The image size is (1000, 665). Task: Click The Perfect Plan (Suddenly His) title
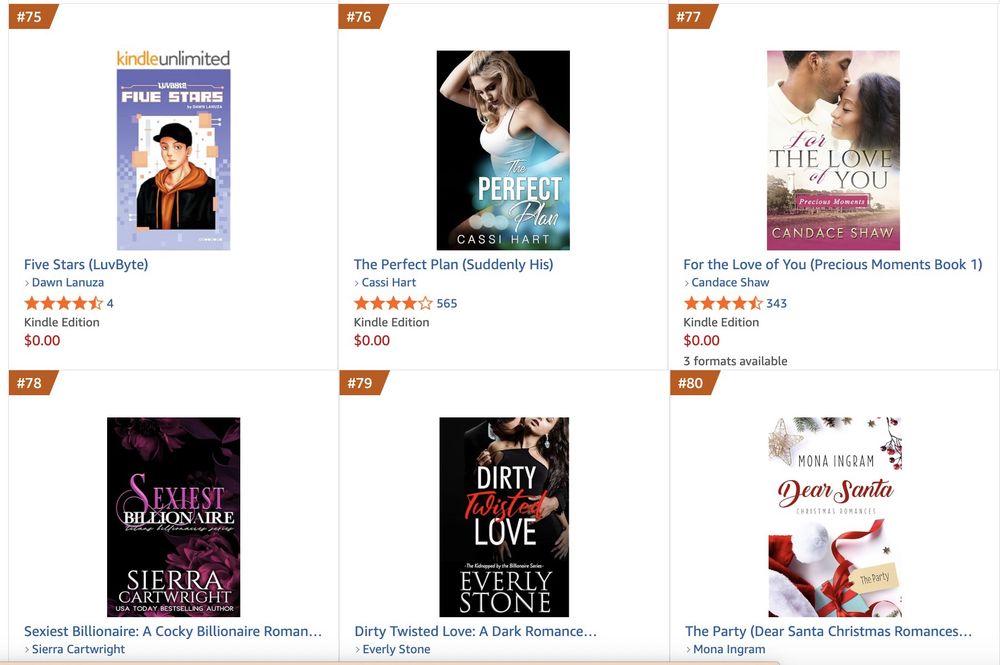coord(453,265)
